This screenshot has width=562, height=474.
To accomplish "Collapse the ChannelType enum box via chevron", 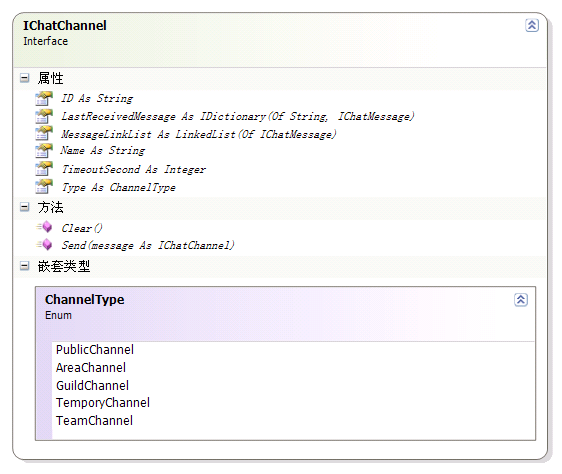I will click(x=521, y=299).
